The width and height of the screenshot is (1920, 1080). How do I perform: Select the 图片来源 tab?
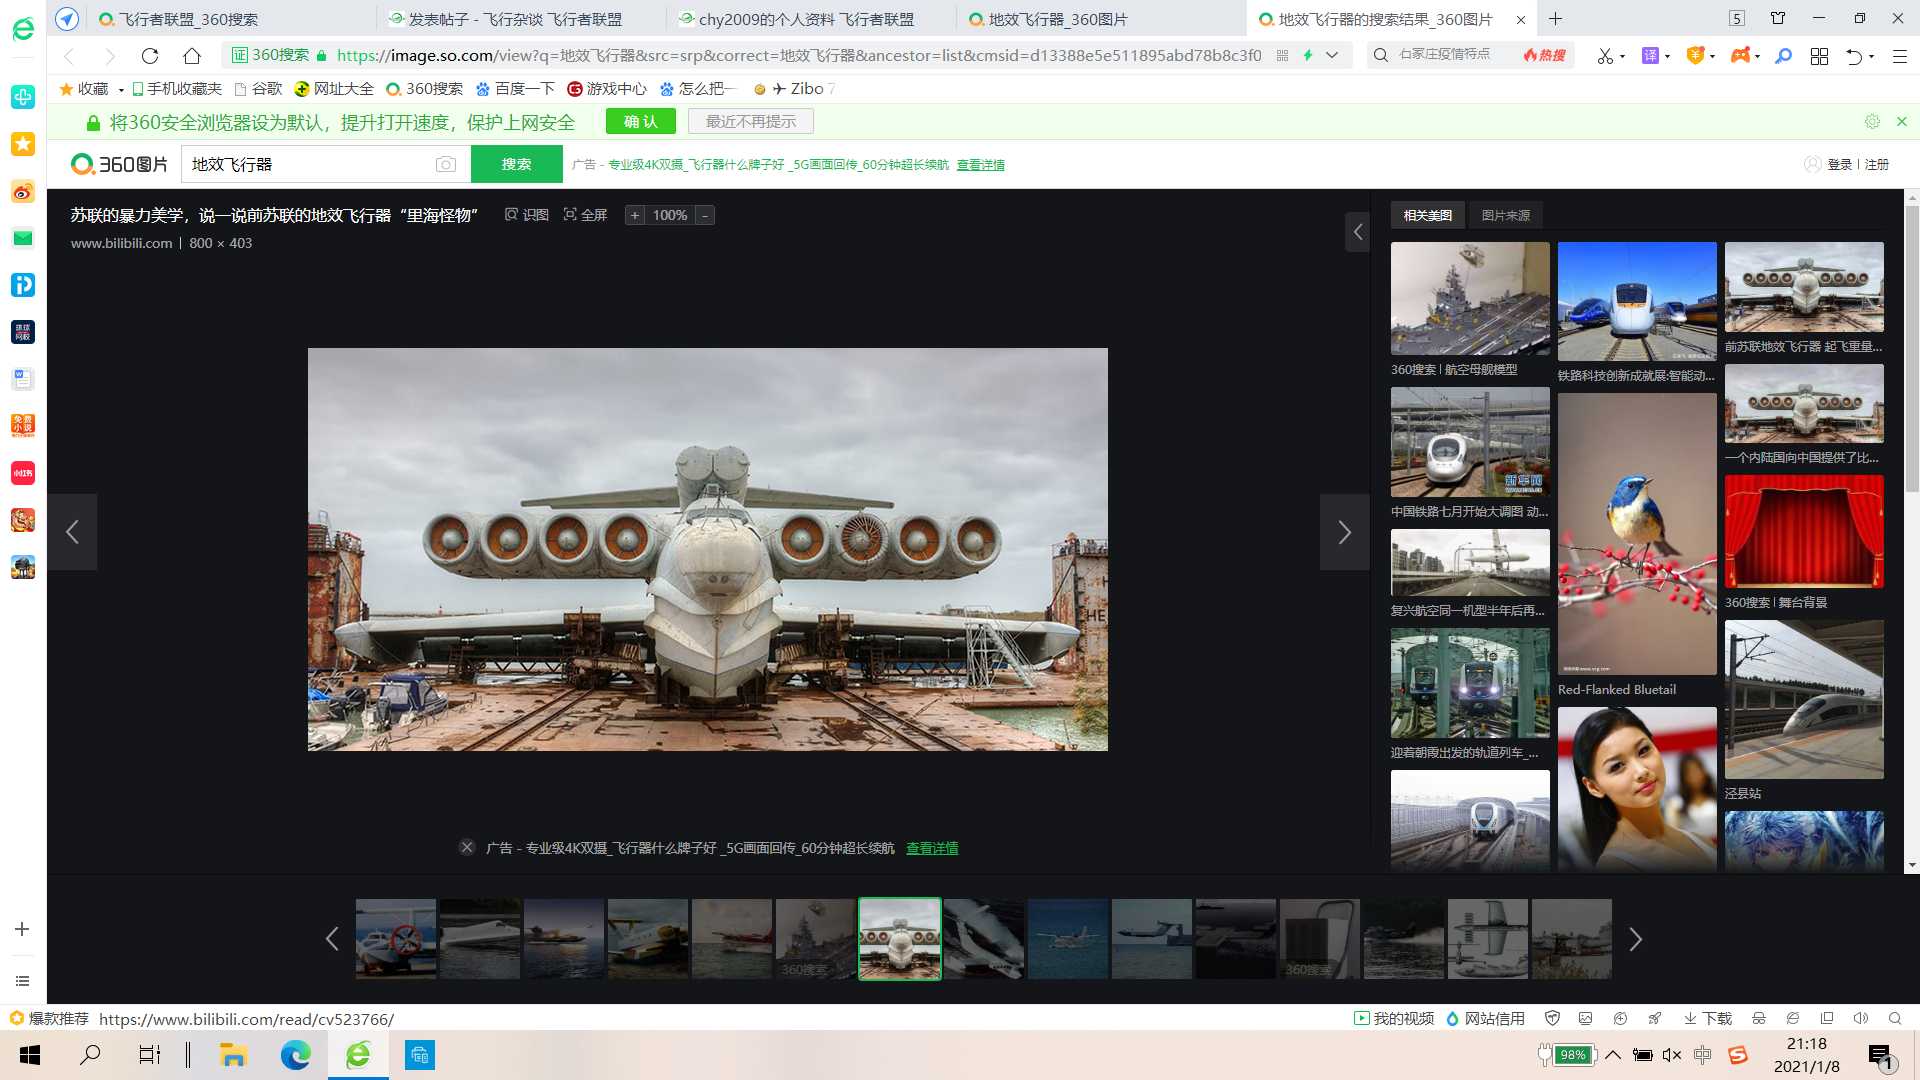pyautogui.click(x=1505, y=215)
